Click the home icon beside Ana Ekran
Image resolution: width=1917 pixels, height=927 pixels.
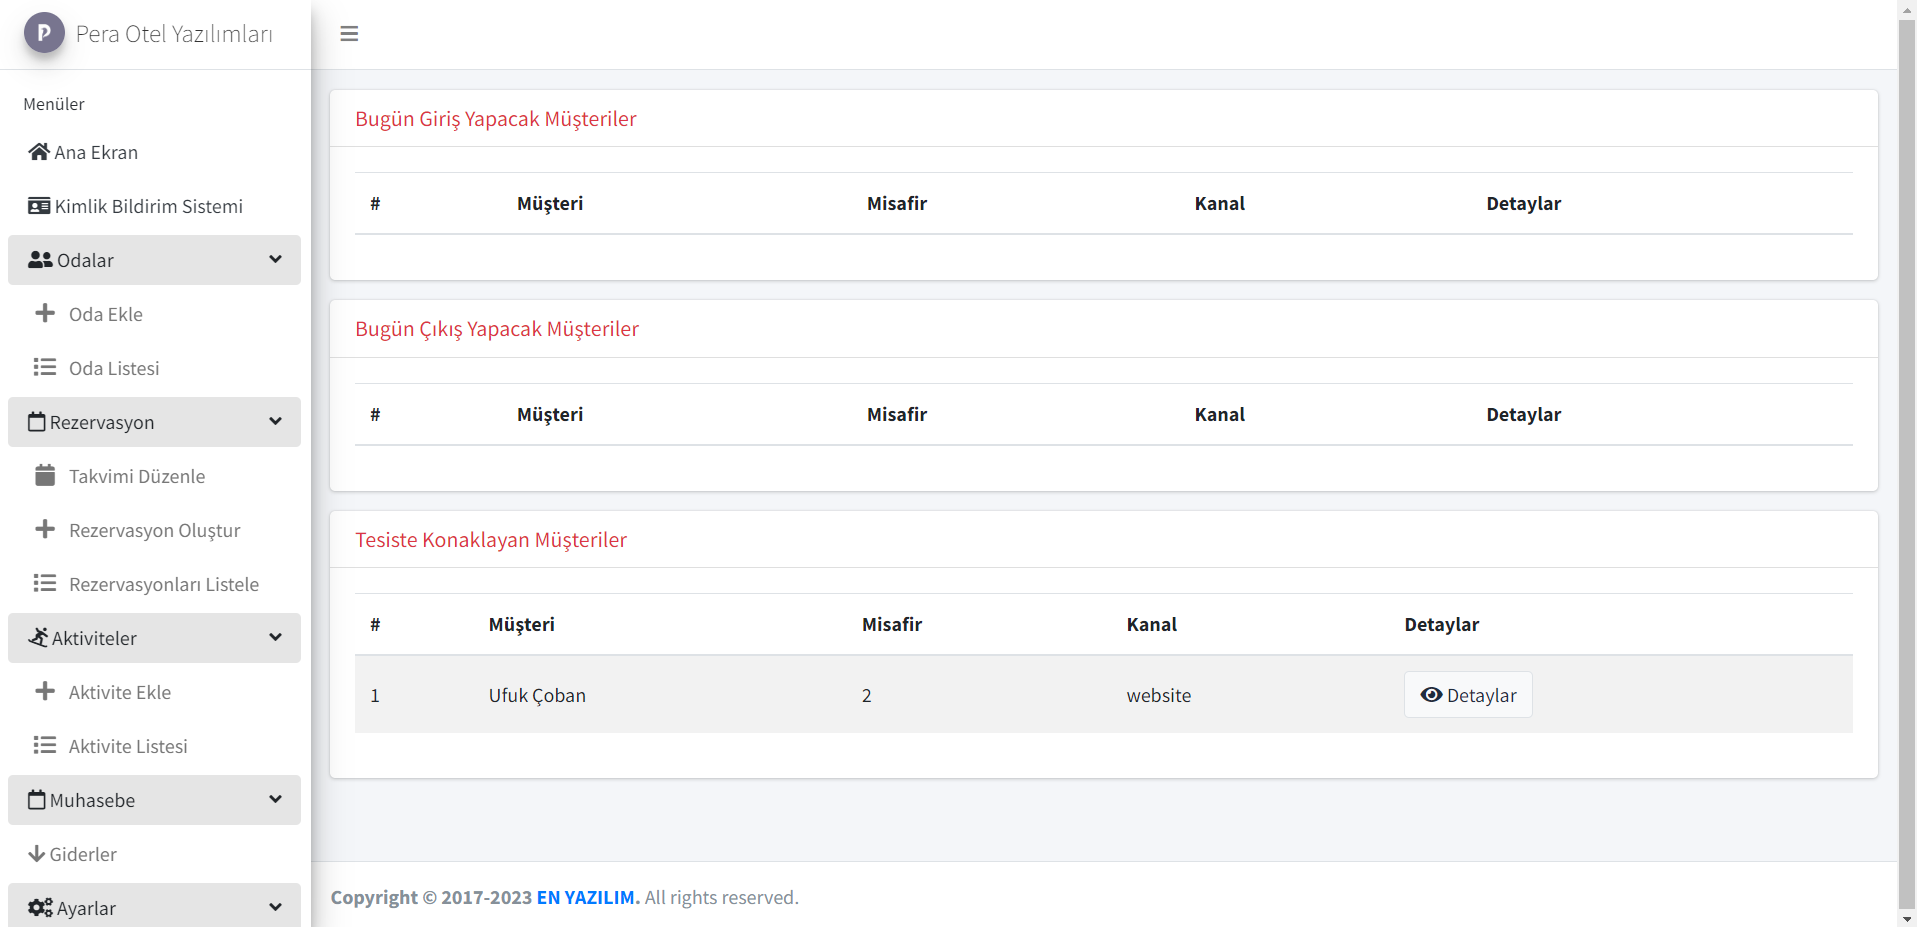[x=39, y=152]
